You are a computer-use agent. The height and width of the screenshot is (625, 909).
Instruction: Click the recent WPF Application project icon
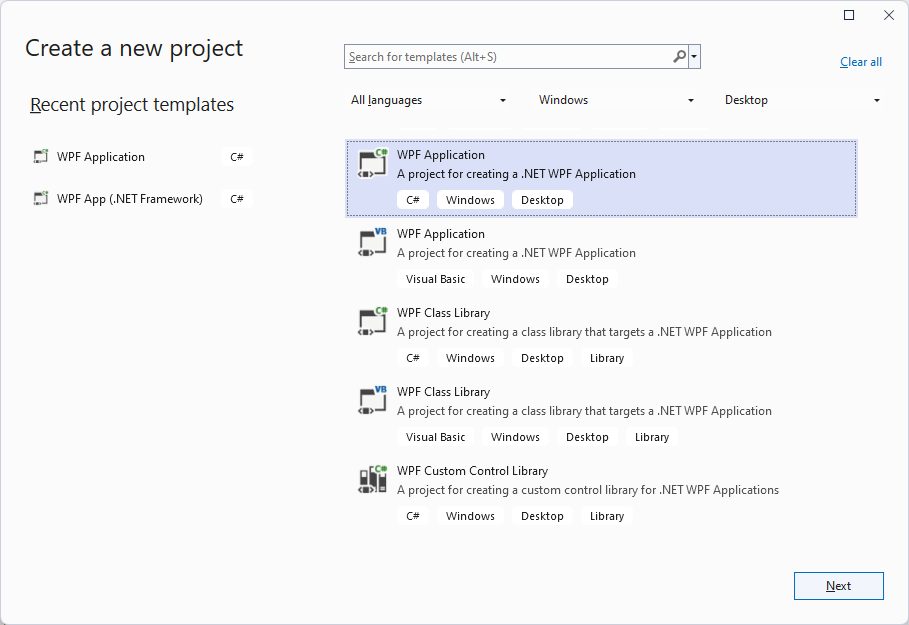[40, 156]
